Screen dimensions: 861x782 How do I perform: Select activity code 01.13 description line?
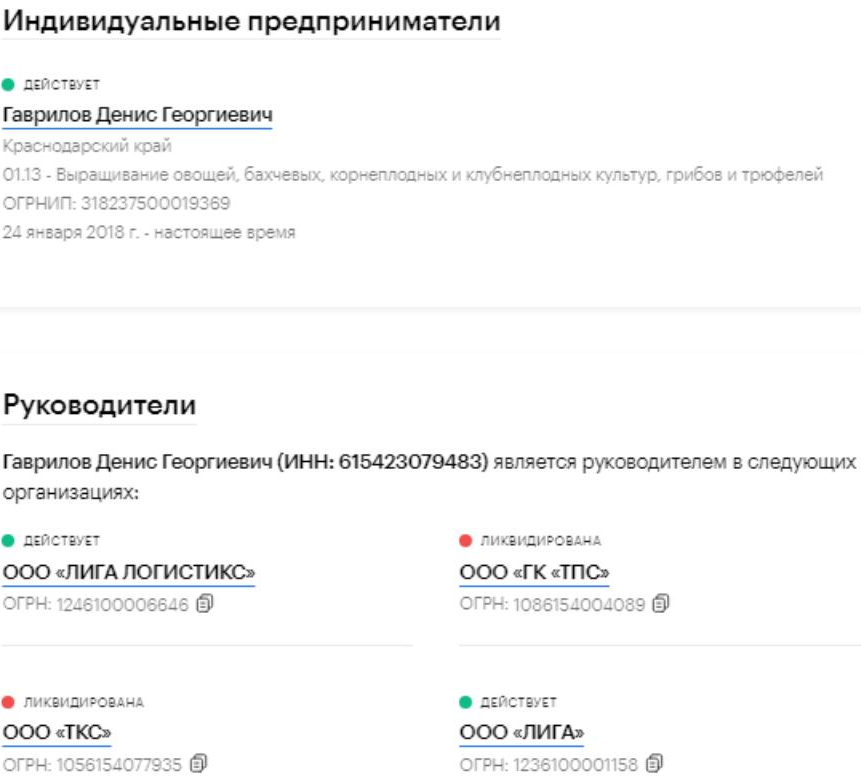[413, 175]
